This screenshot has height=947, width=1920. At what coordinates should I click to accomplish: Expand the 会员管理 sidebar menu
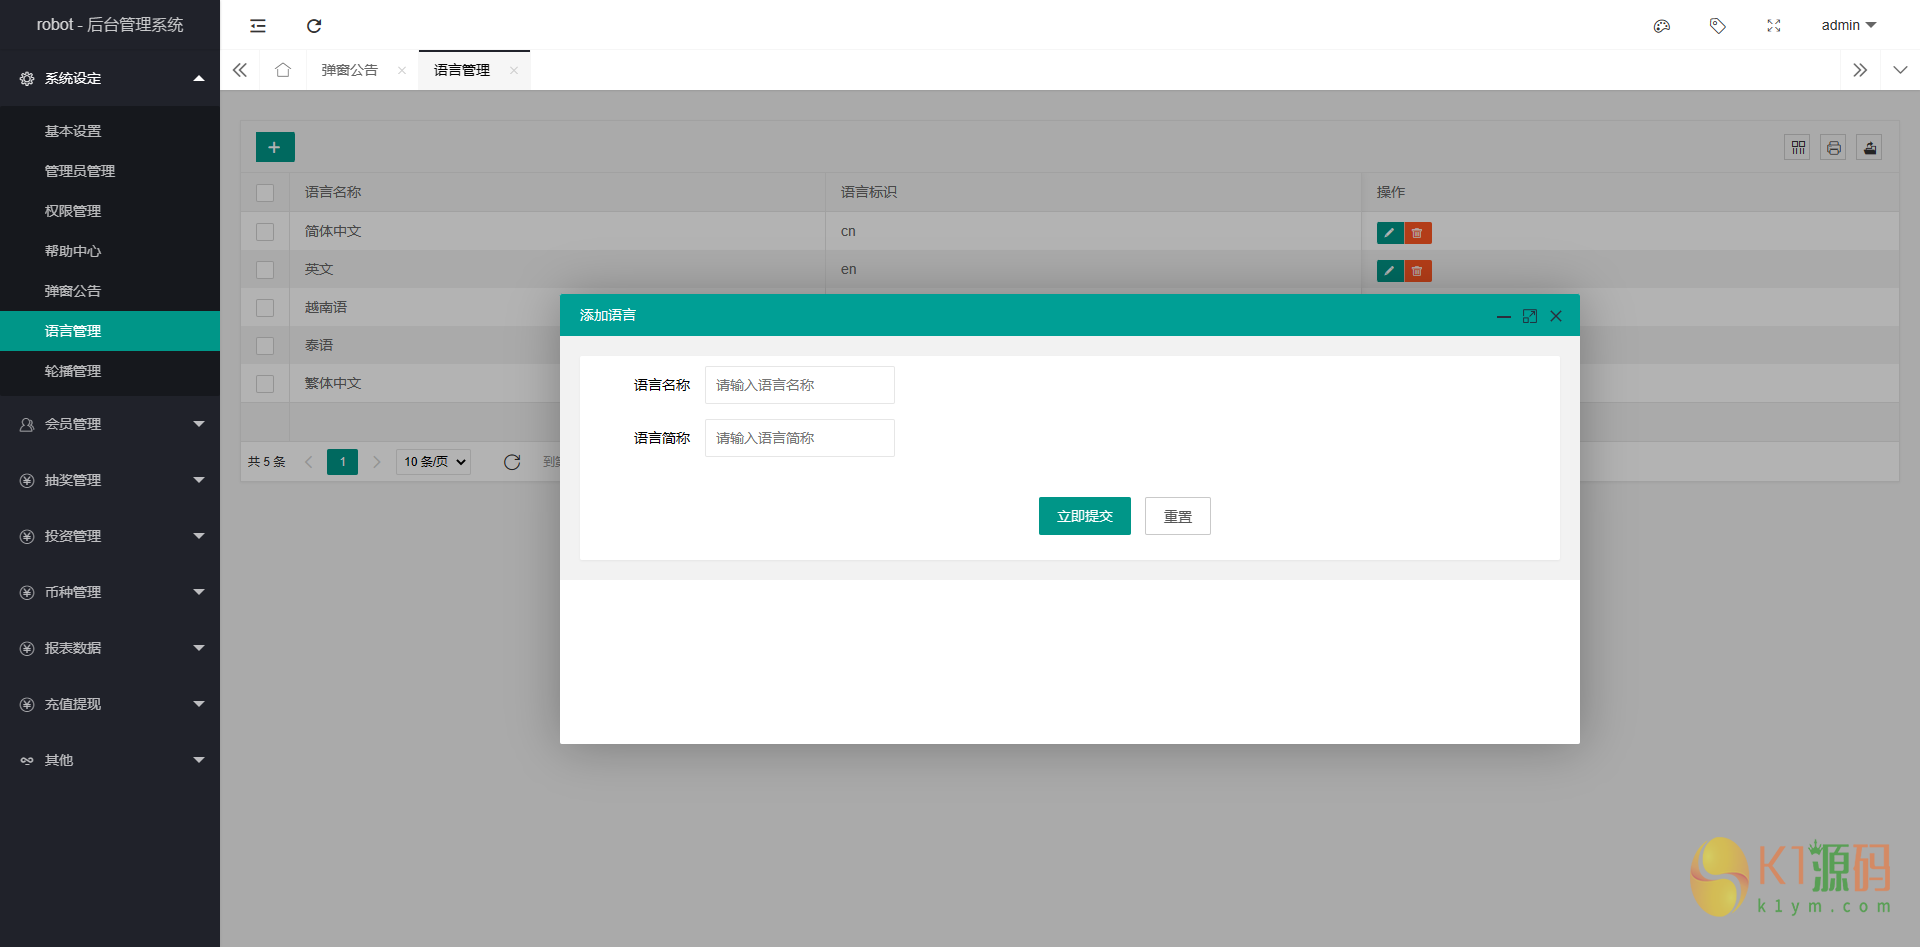(110, 424)
